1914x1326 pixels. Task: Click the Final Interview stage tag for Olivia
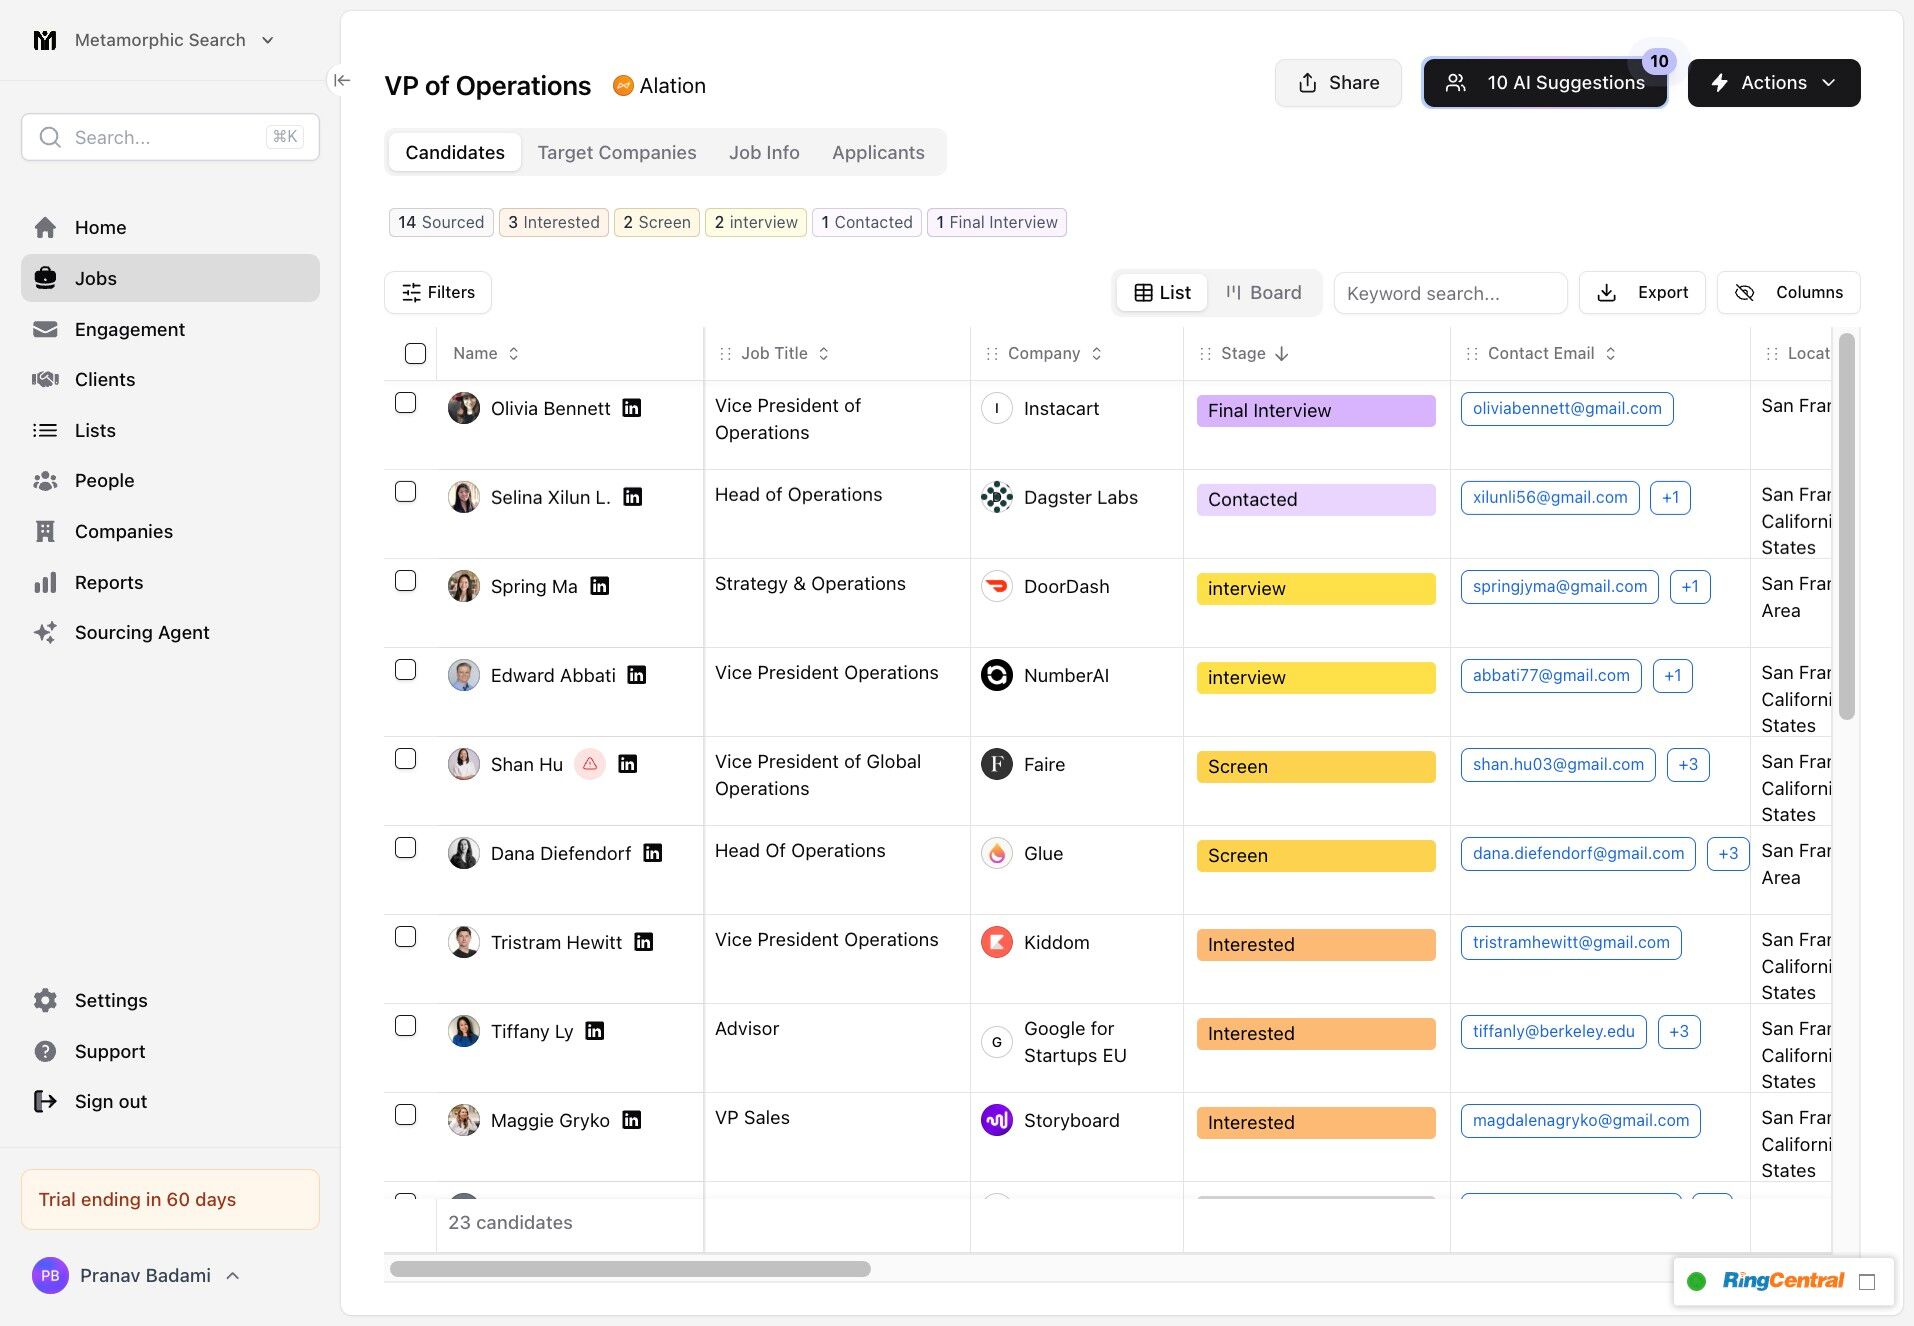[x=1315, y=410]
